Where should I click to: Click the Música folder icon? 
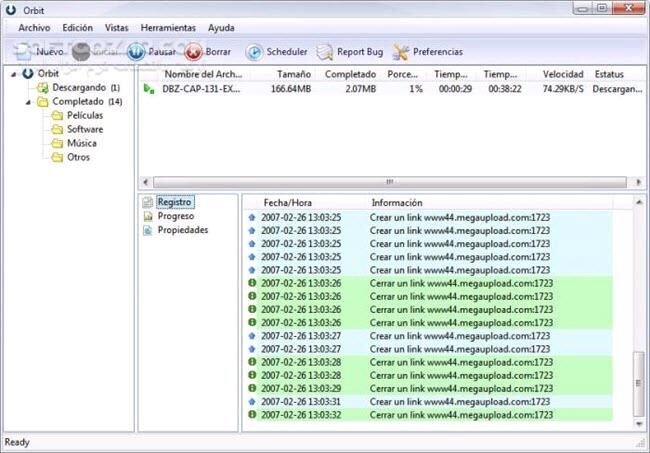pos(57,143)
